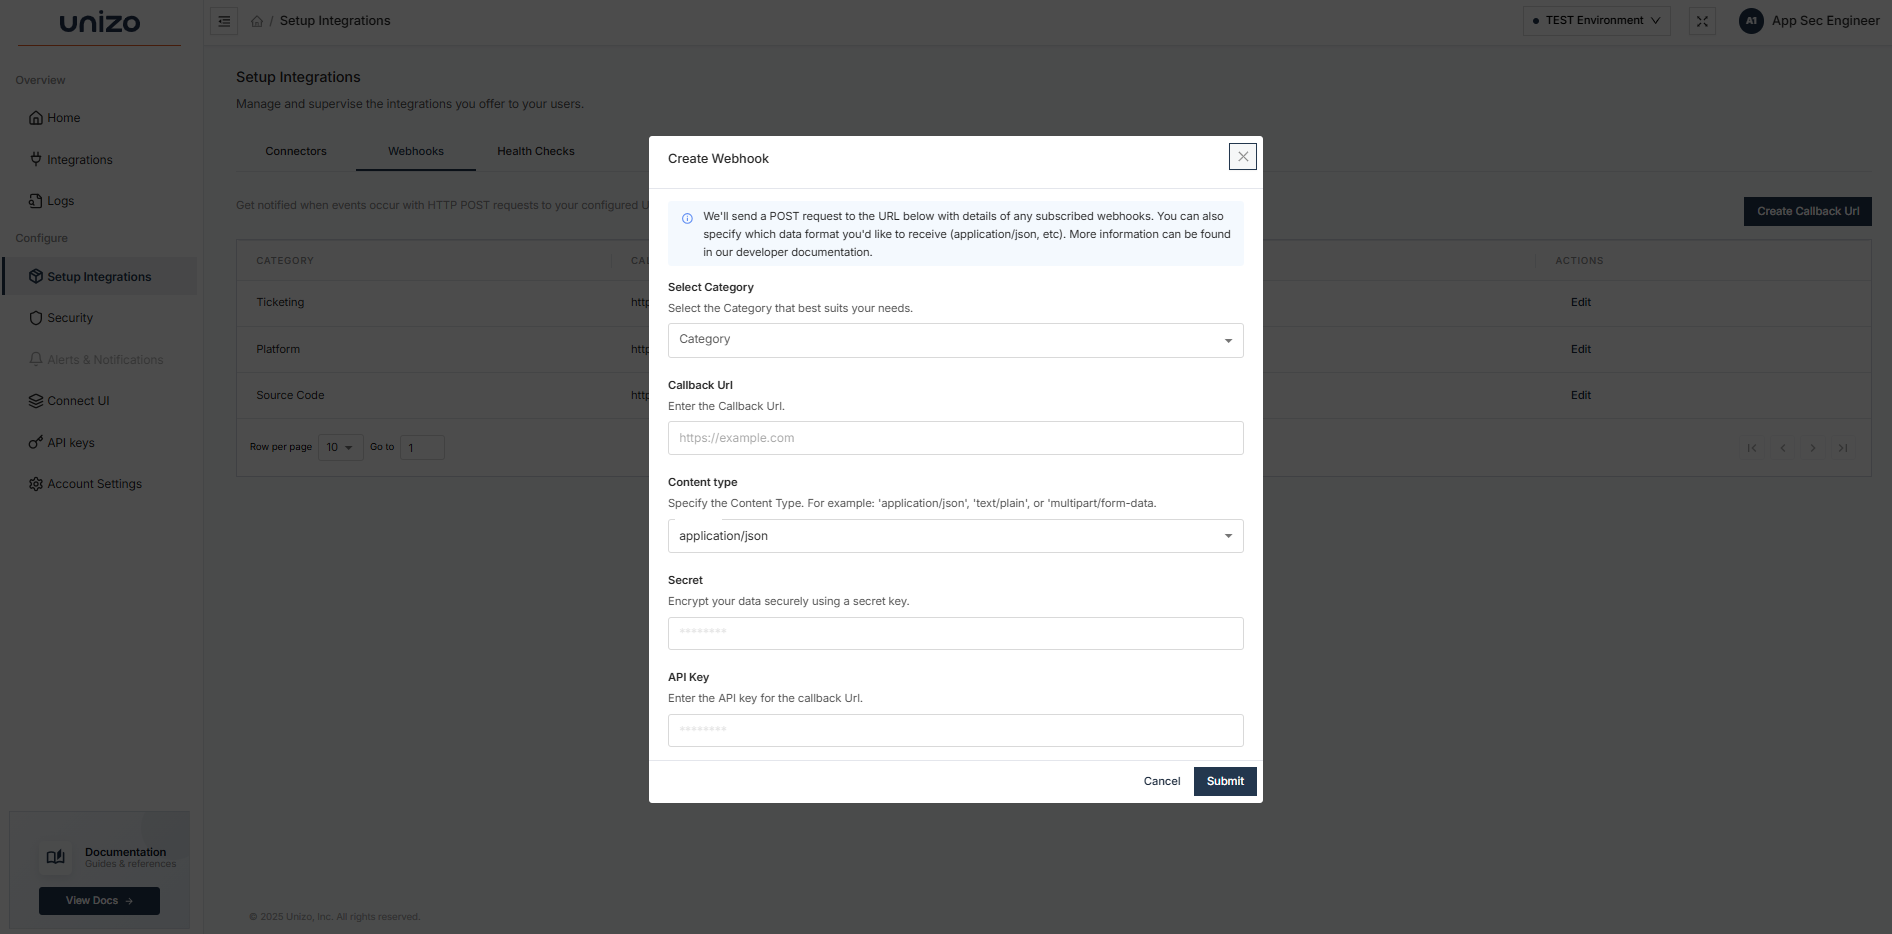Open the Integrations sidebar icon
This screenshot has width=1892, height=934.
(36, 159)
